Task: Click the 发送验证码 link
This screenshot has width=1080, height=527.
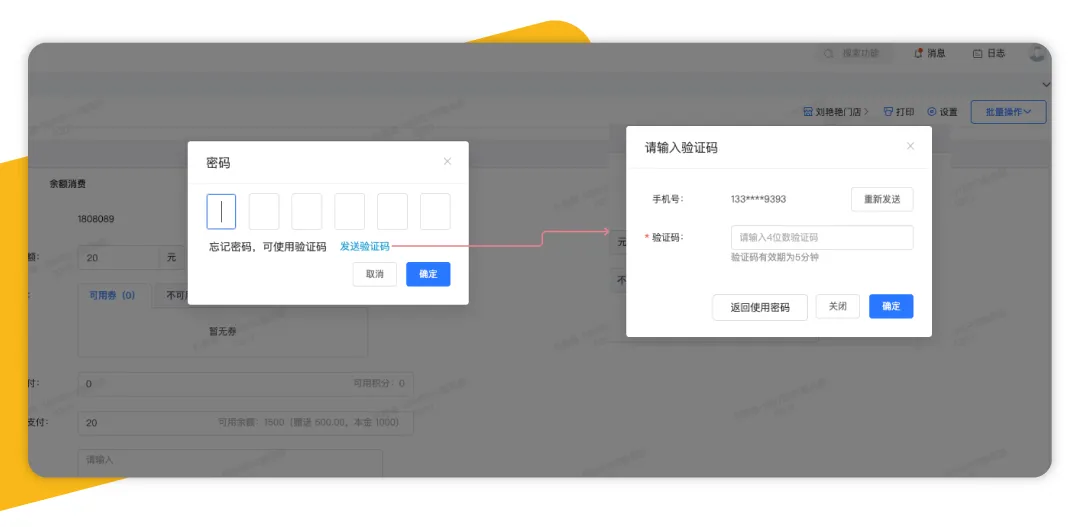Action: (365, 246)
